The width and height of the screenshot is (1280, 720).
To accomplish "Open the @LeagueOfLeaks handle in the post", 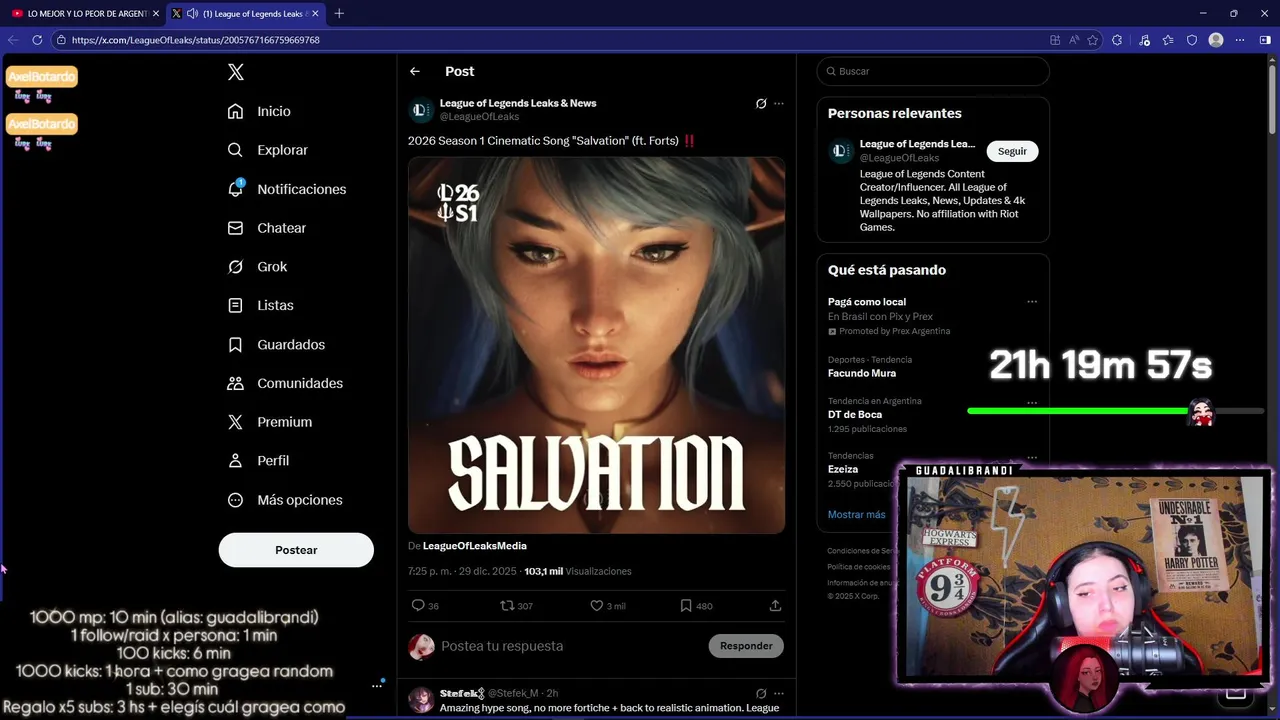I will [x=479, y=117].
